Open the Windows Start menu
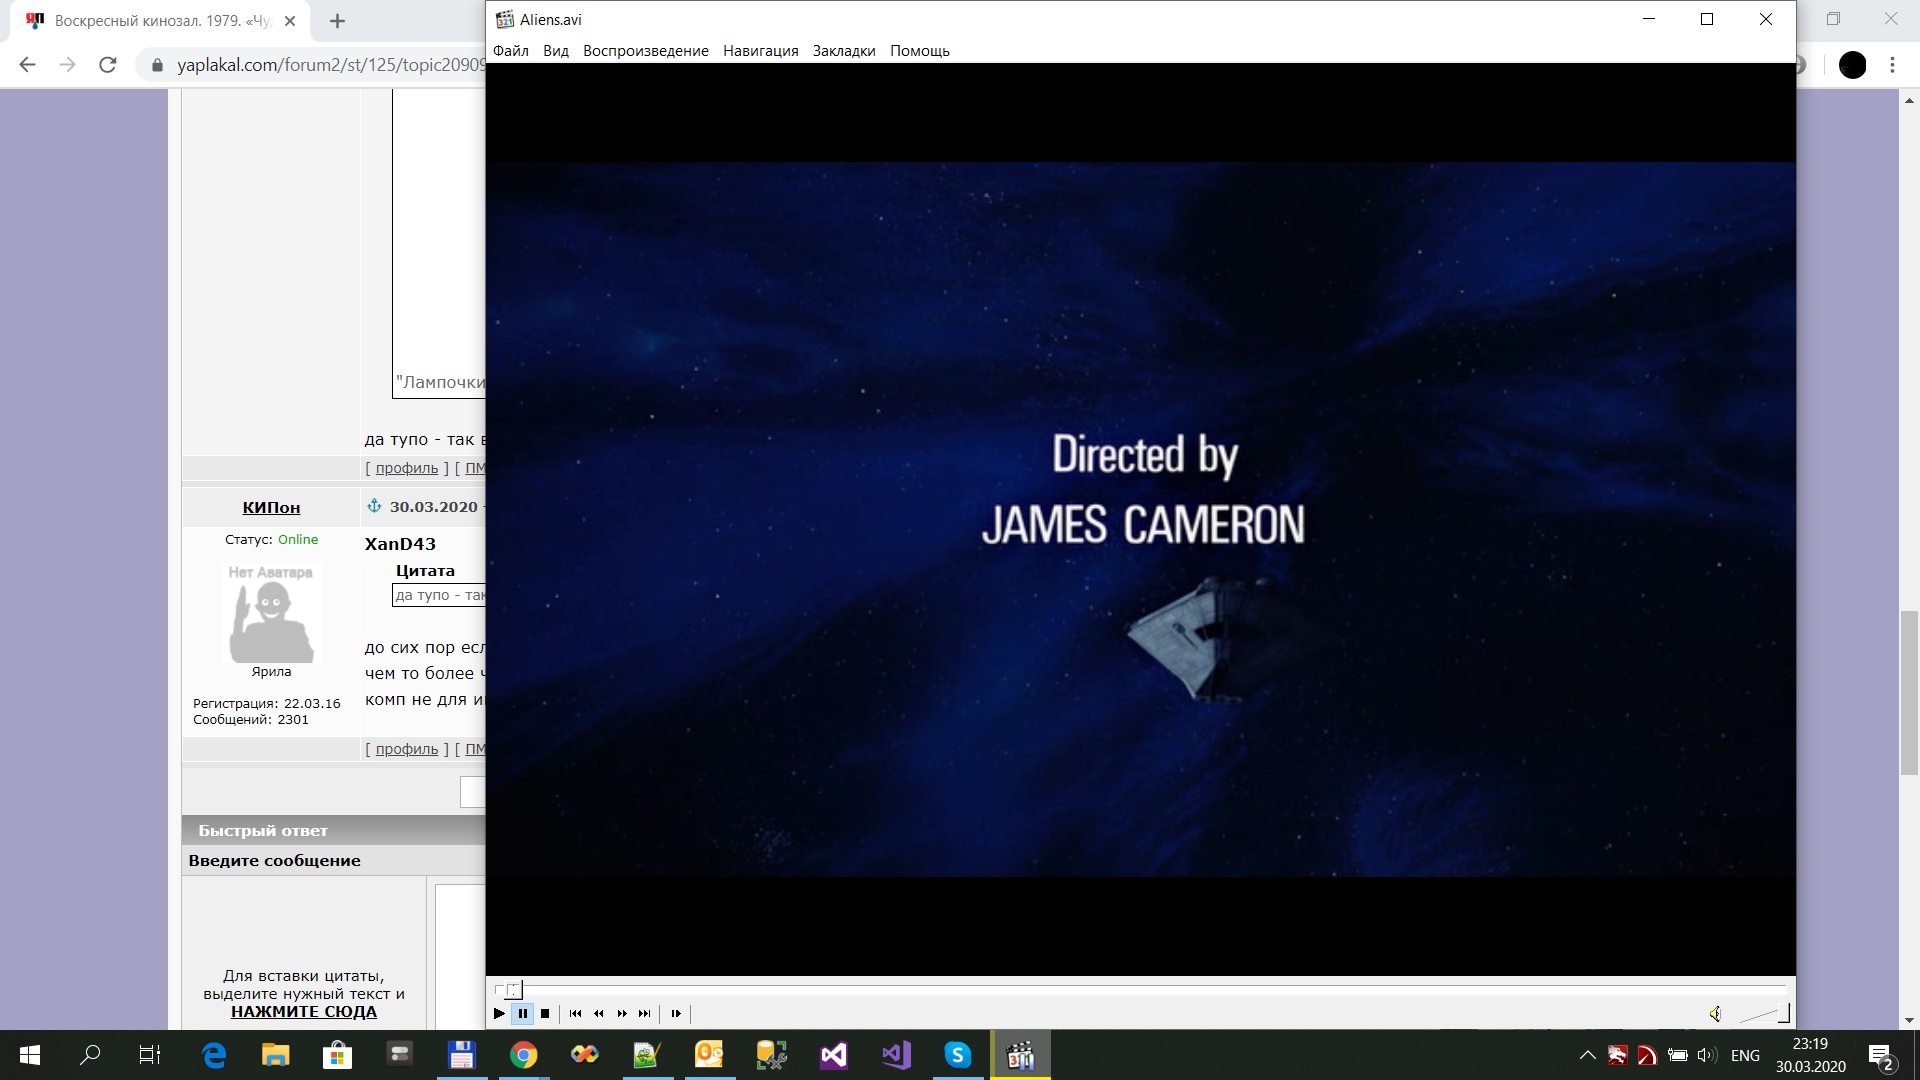The width and height of the screenshot is (1920, 1080). click(30, 1055)
